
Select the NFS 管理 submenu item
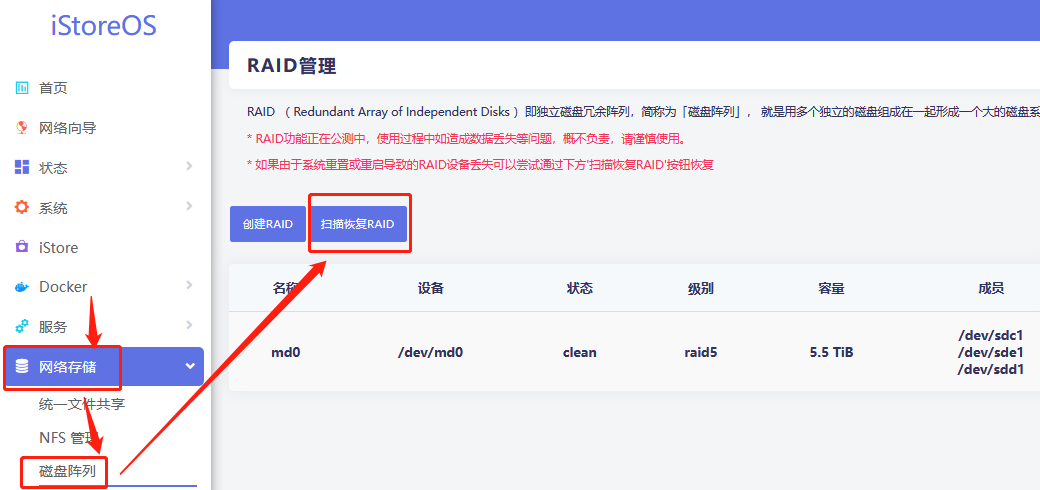point(70,438)
